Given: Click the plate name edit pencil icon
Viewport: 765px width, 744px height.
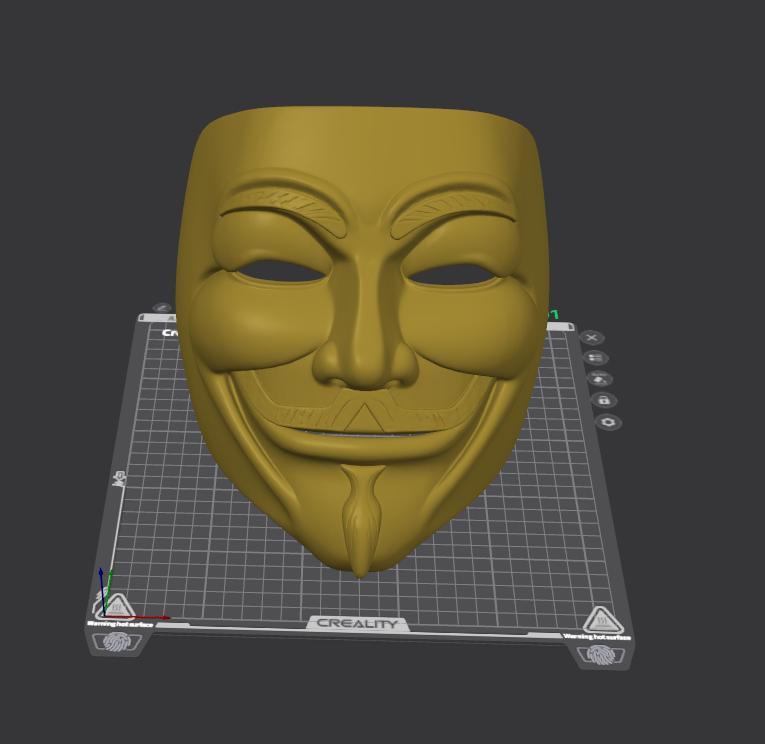Looking at the screenshot, I should [x=162, y=308].
